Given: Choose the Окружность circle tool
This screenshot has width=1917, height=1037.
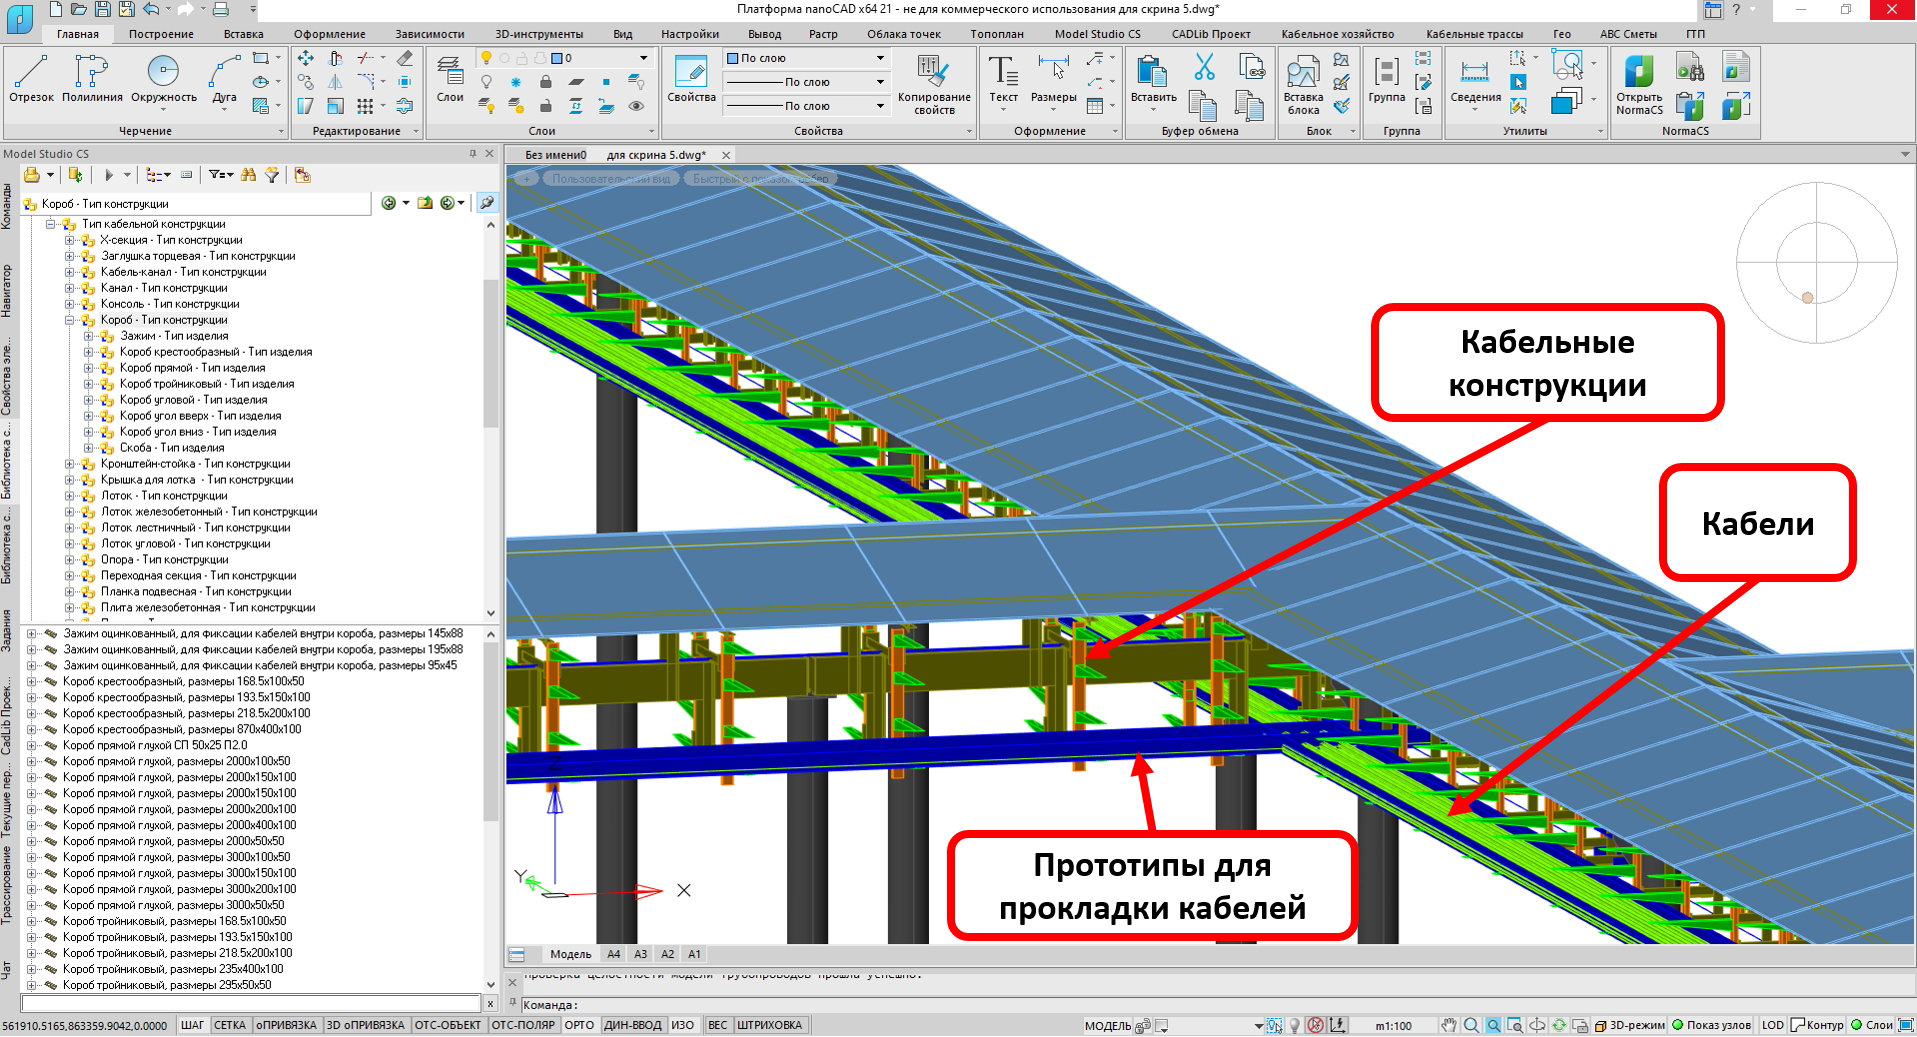Looking at the screenshot, I should pos(163,79).
